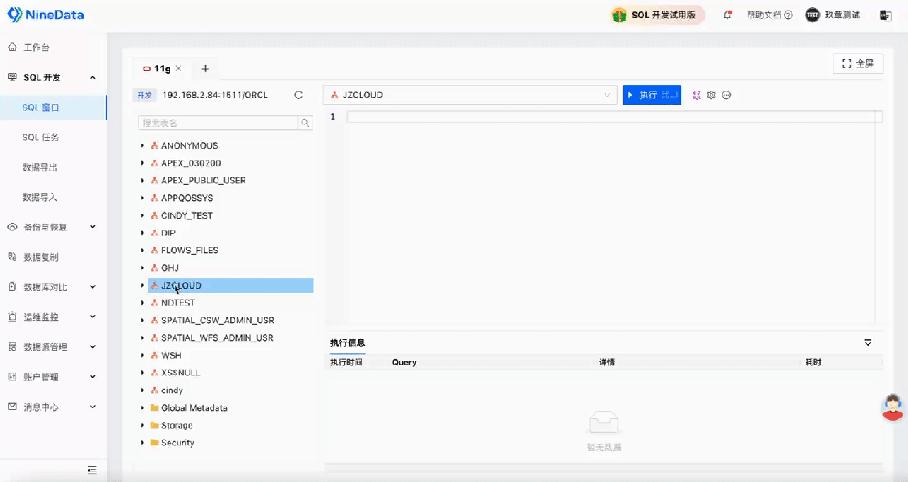Image resolution: width=908 pixels, height=482 pixels.
Task: Refresh the datasource tree
Action: click(x=298, y=95)
